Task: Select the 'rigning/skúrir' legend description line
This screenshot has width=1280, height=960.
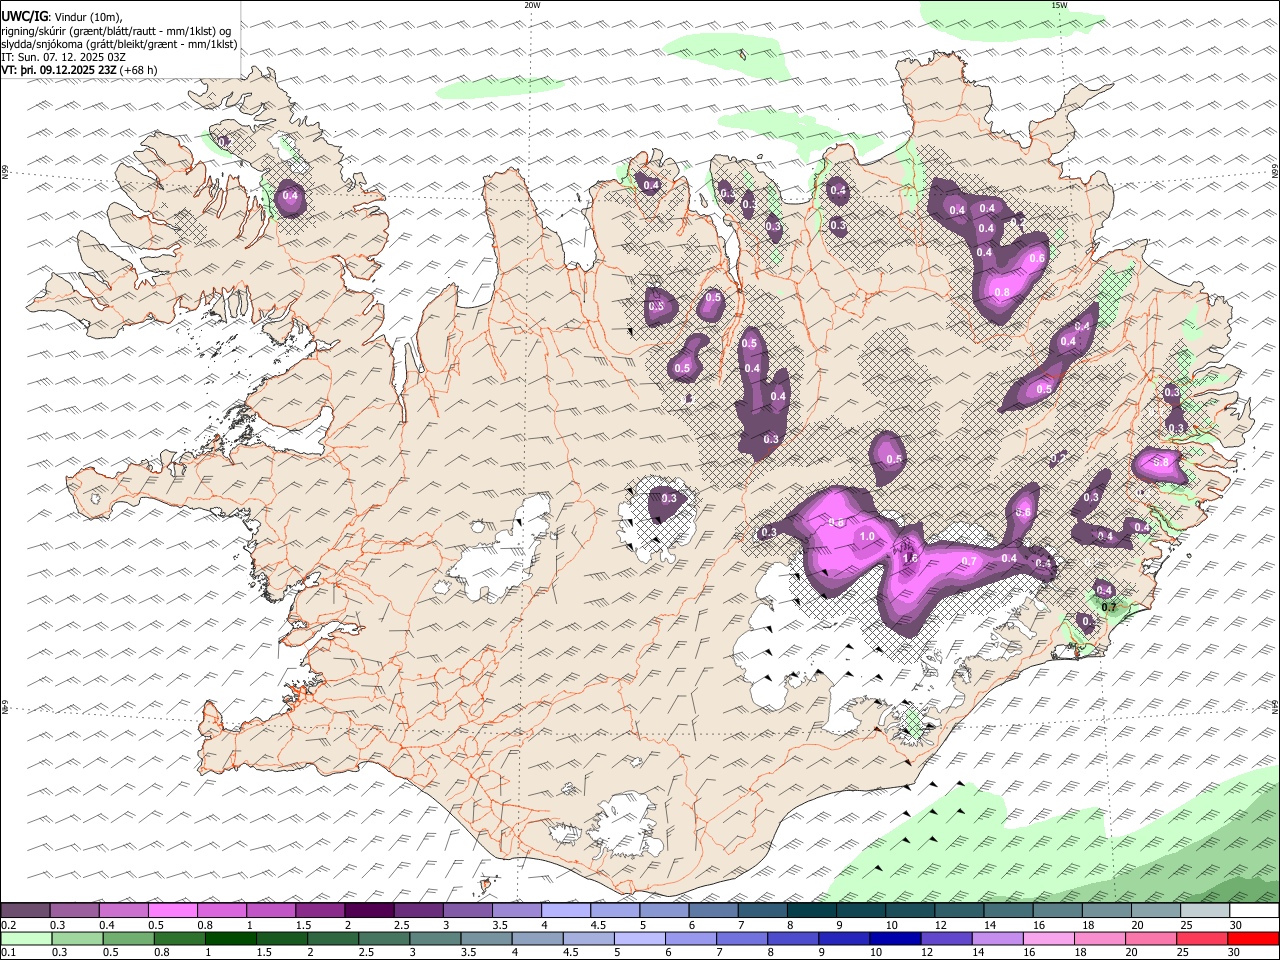Action: point(118,31)
